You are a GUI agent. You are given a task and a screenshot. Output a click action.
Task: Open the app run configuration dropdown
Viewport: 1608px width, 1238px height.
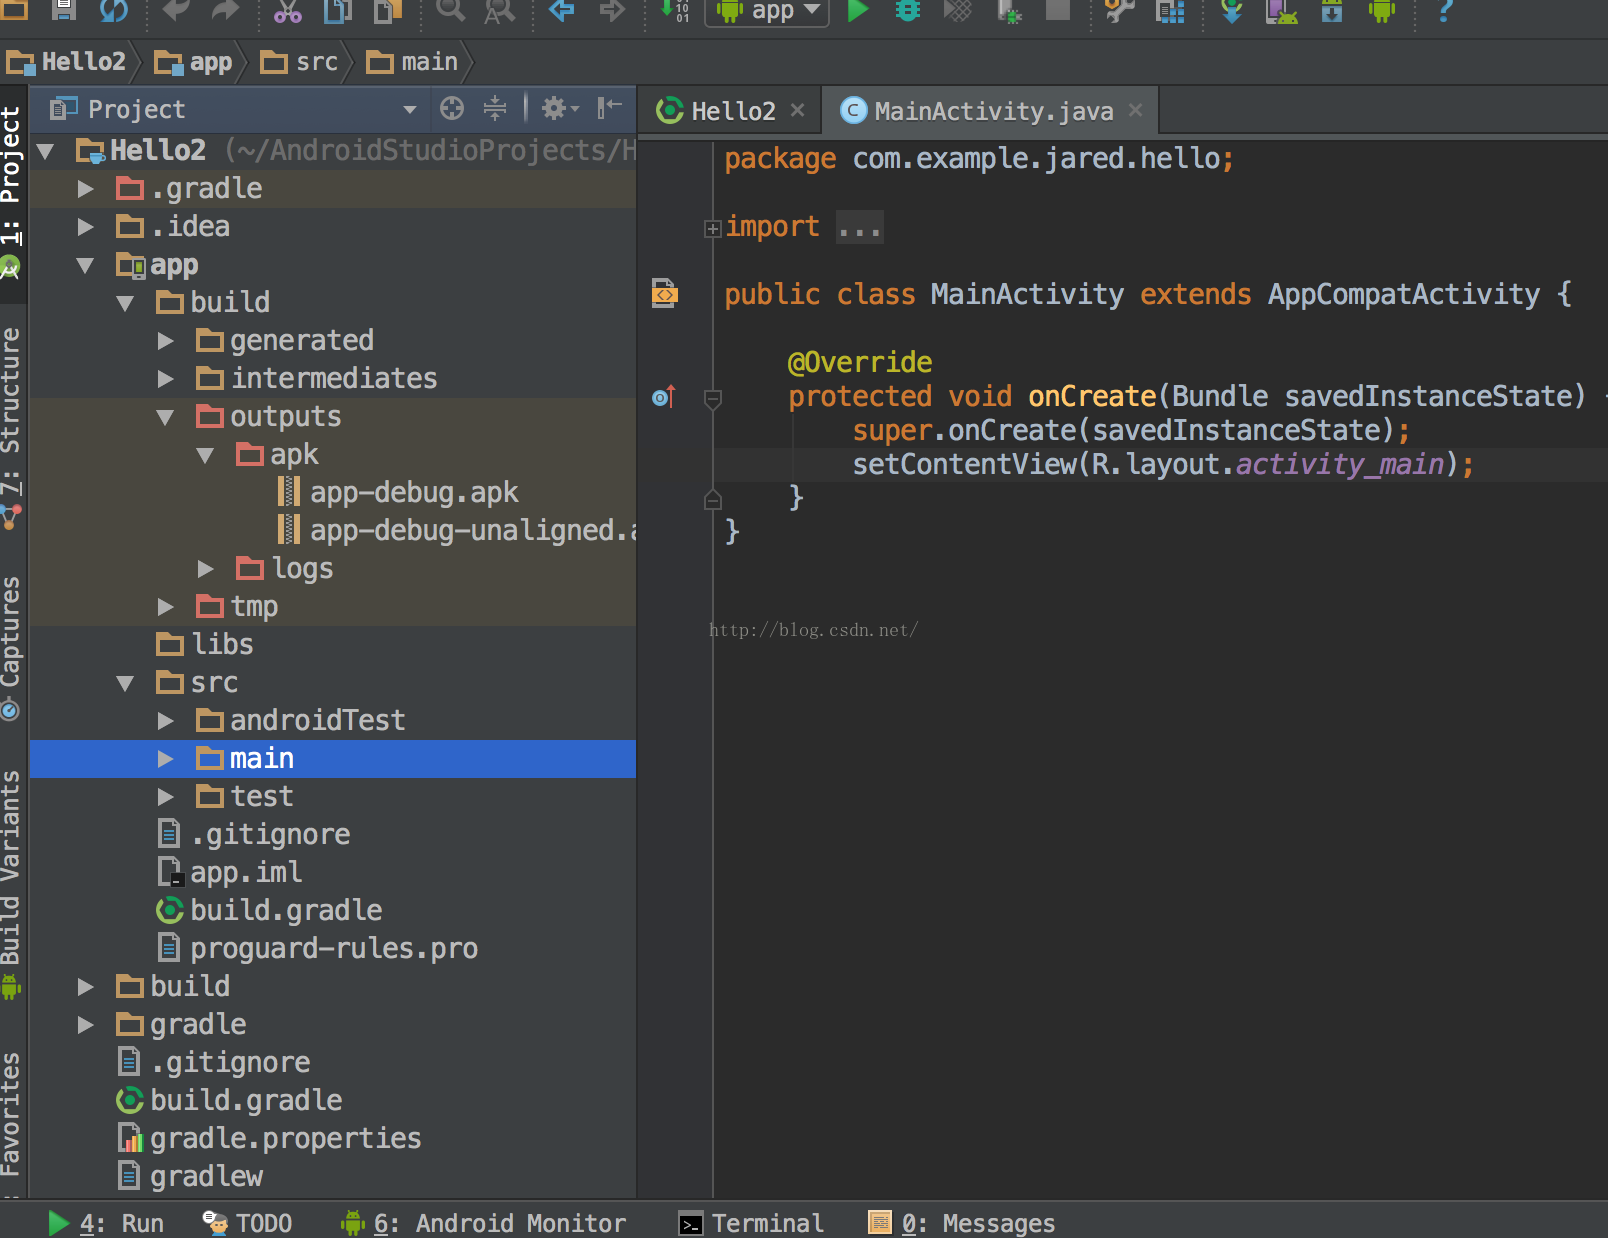768,11
